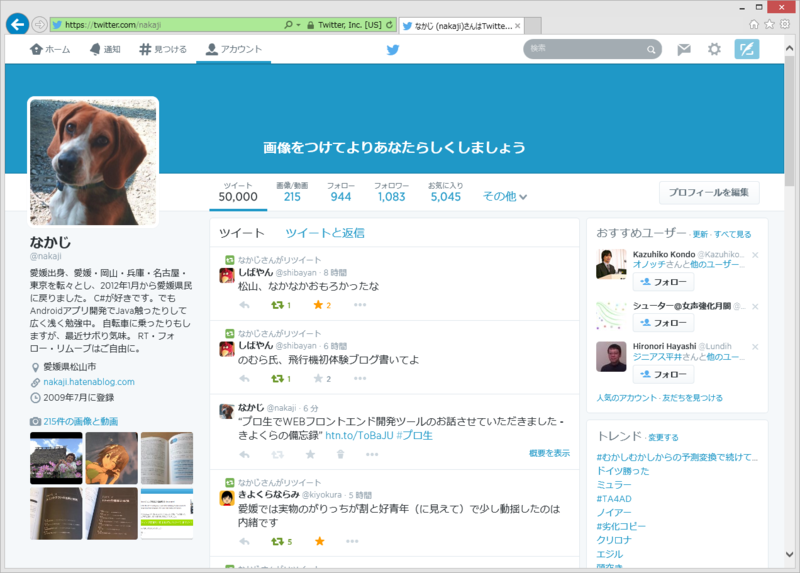800x573 pixels.
Task: Click the search magnifier icon
Action: point(651,49)
